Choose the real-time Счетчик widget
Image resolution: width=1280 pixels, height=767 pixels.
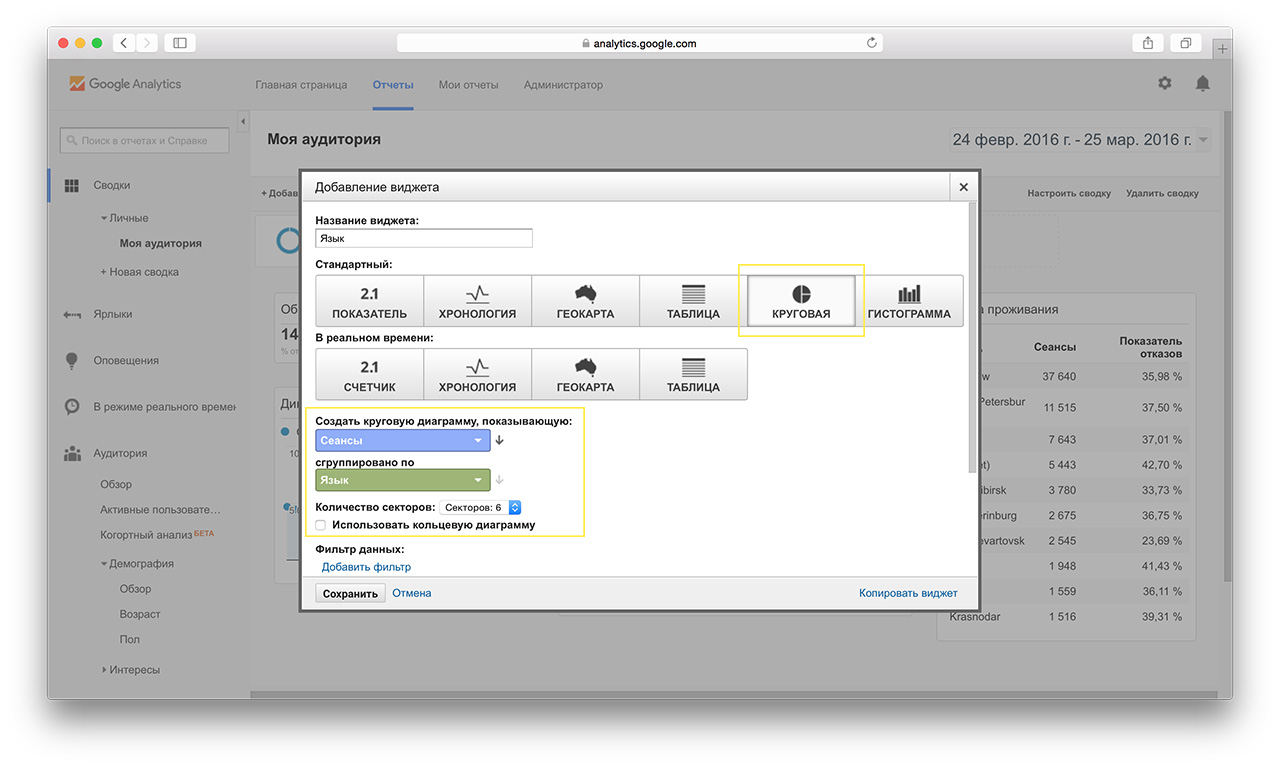369,375
